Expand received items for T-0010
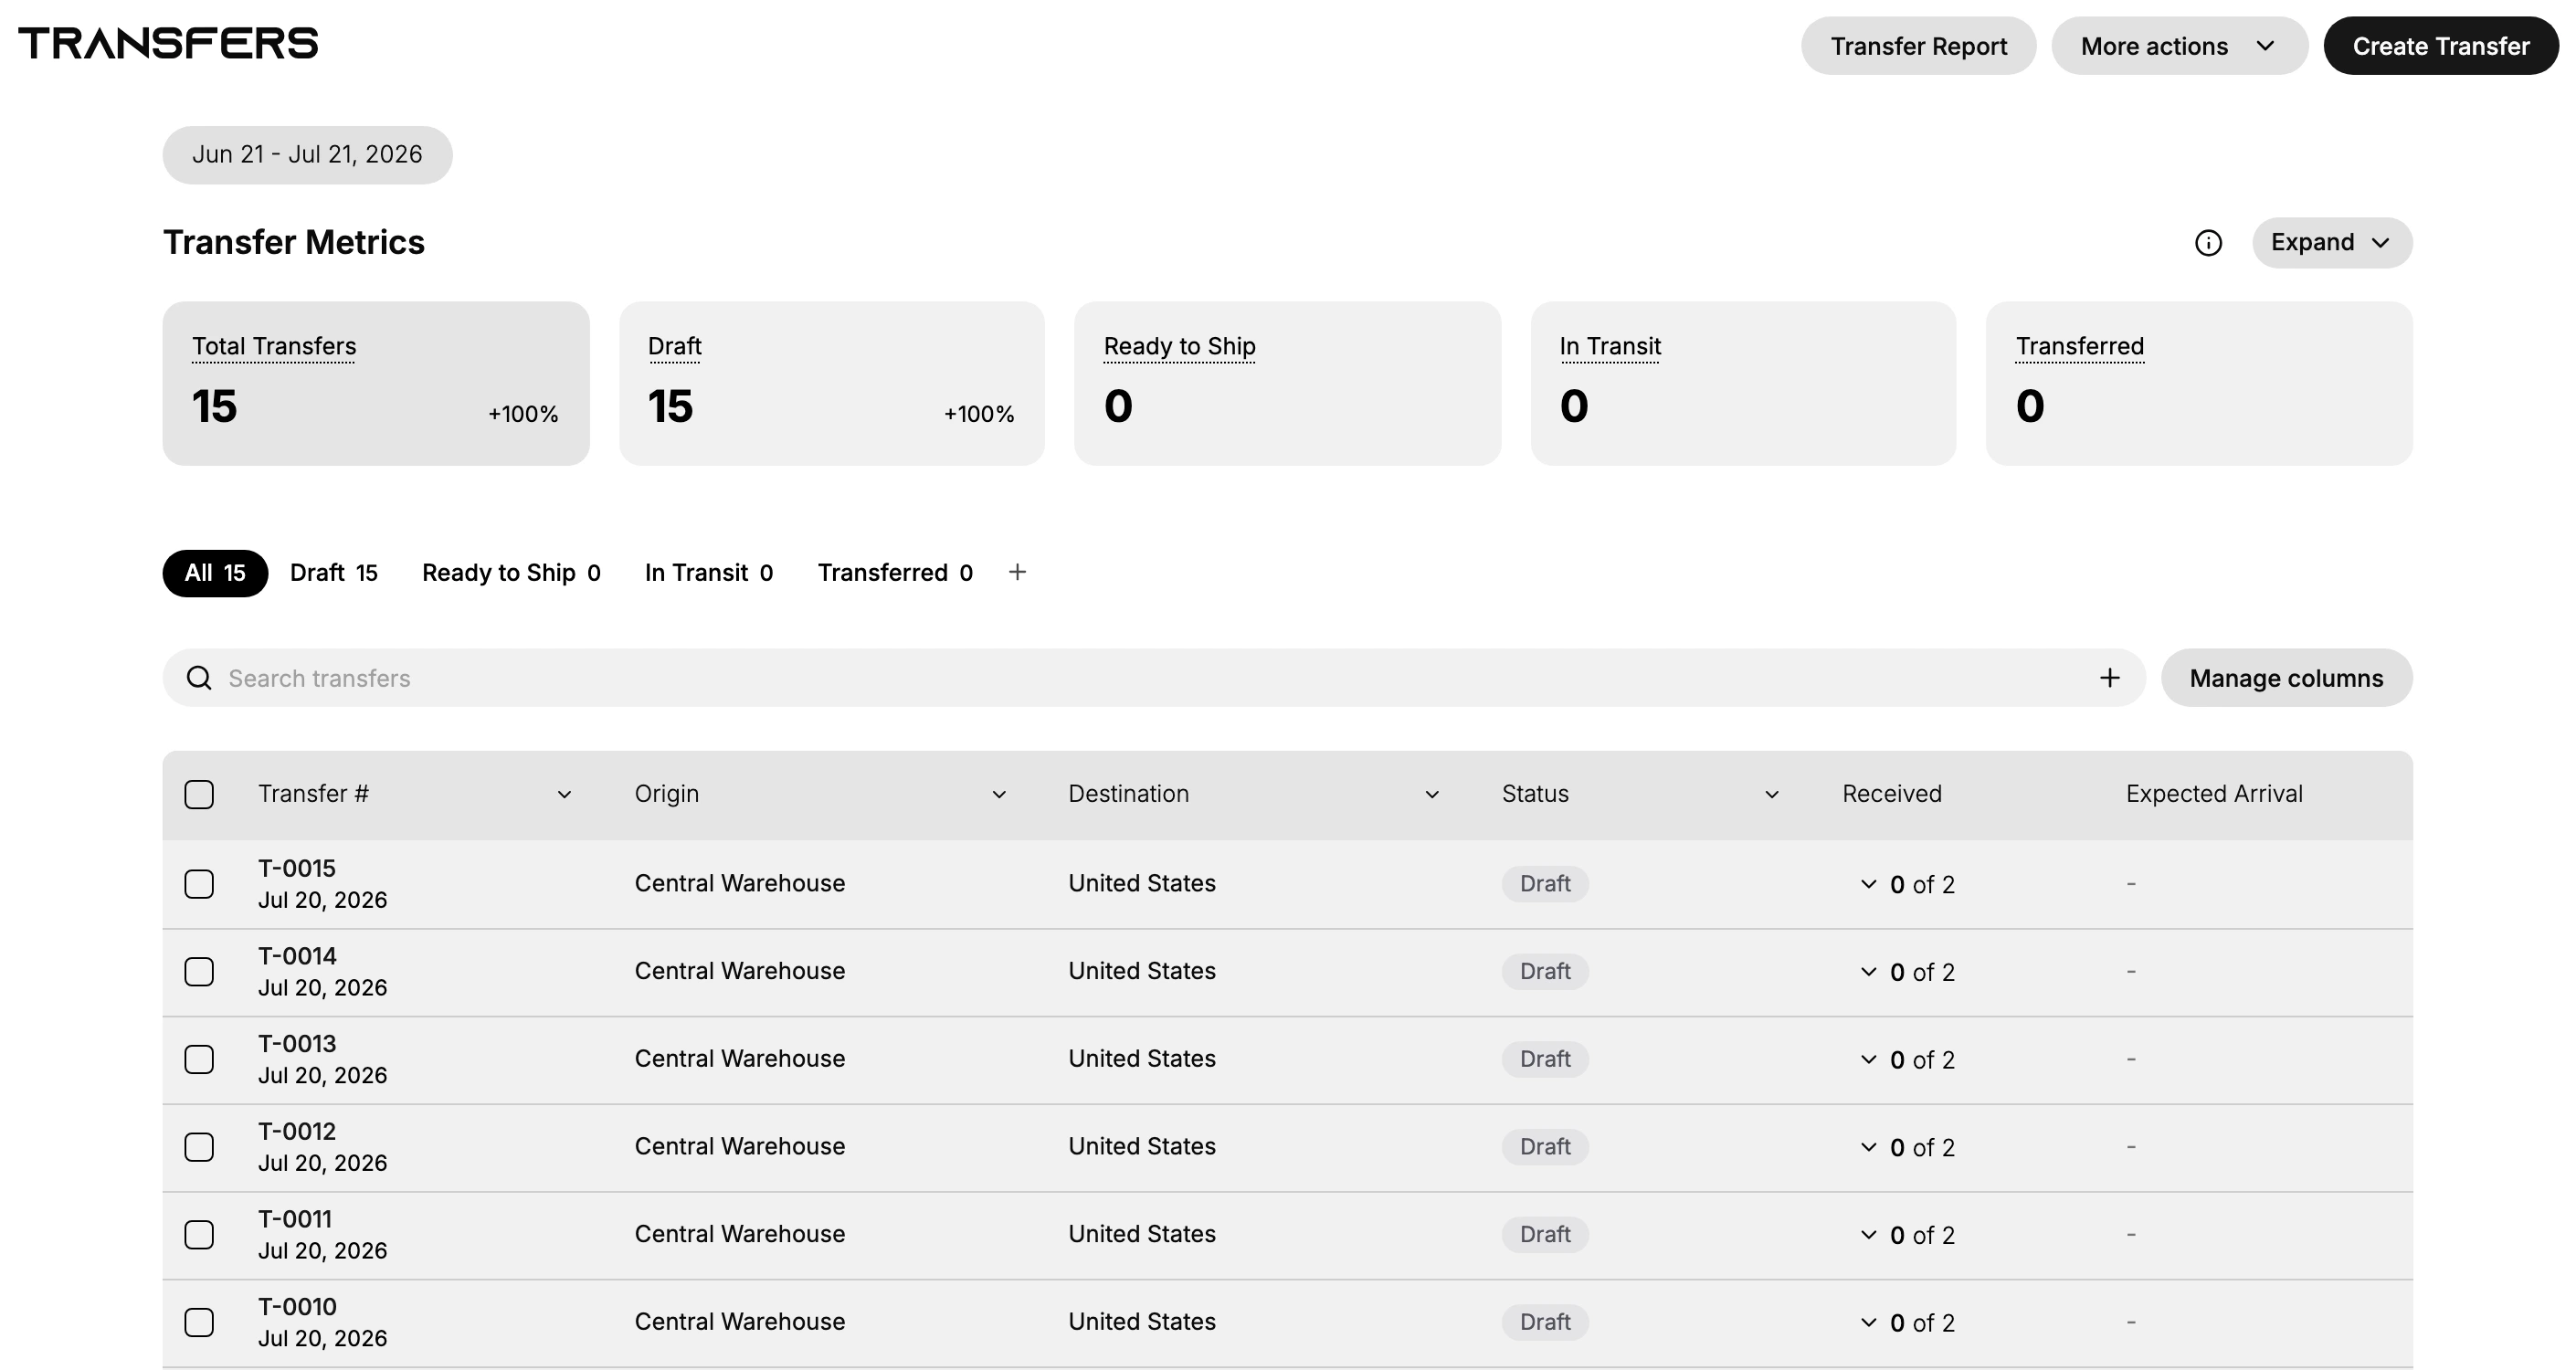This screenshot has width=2576, height=1370. 1868,1322
